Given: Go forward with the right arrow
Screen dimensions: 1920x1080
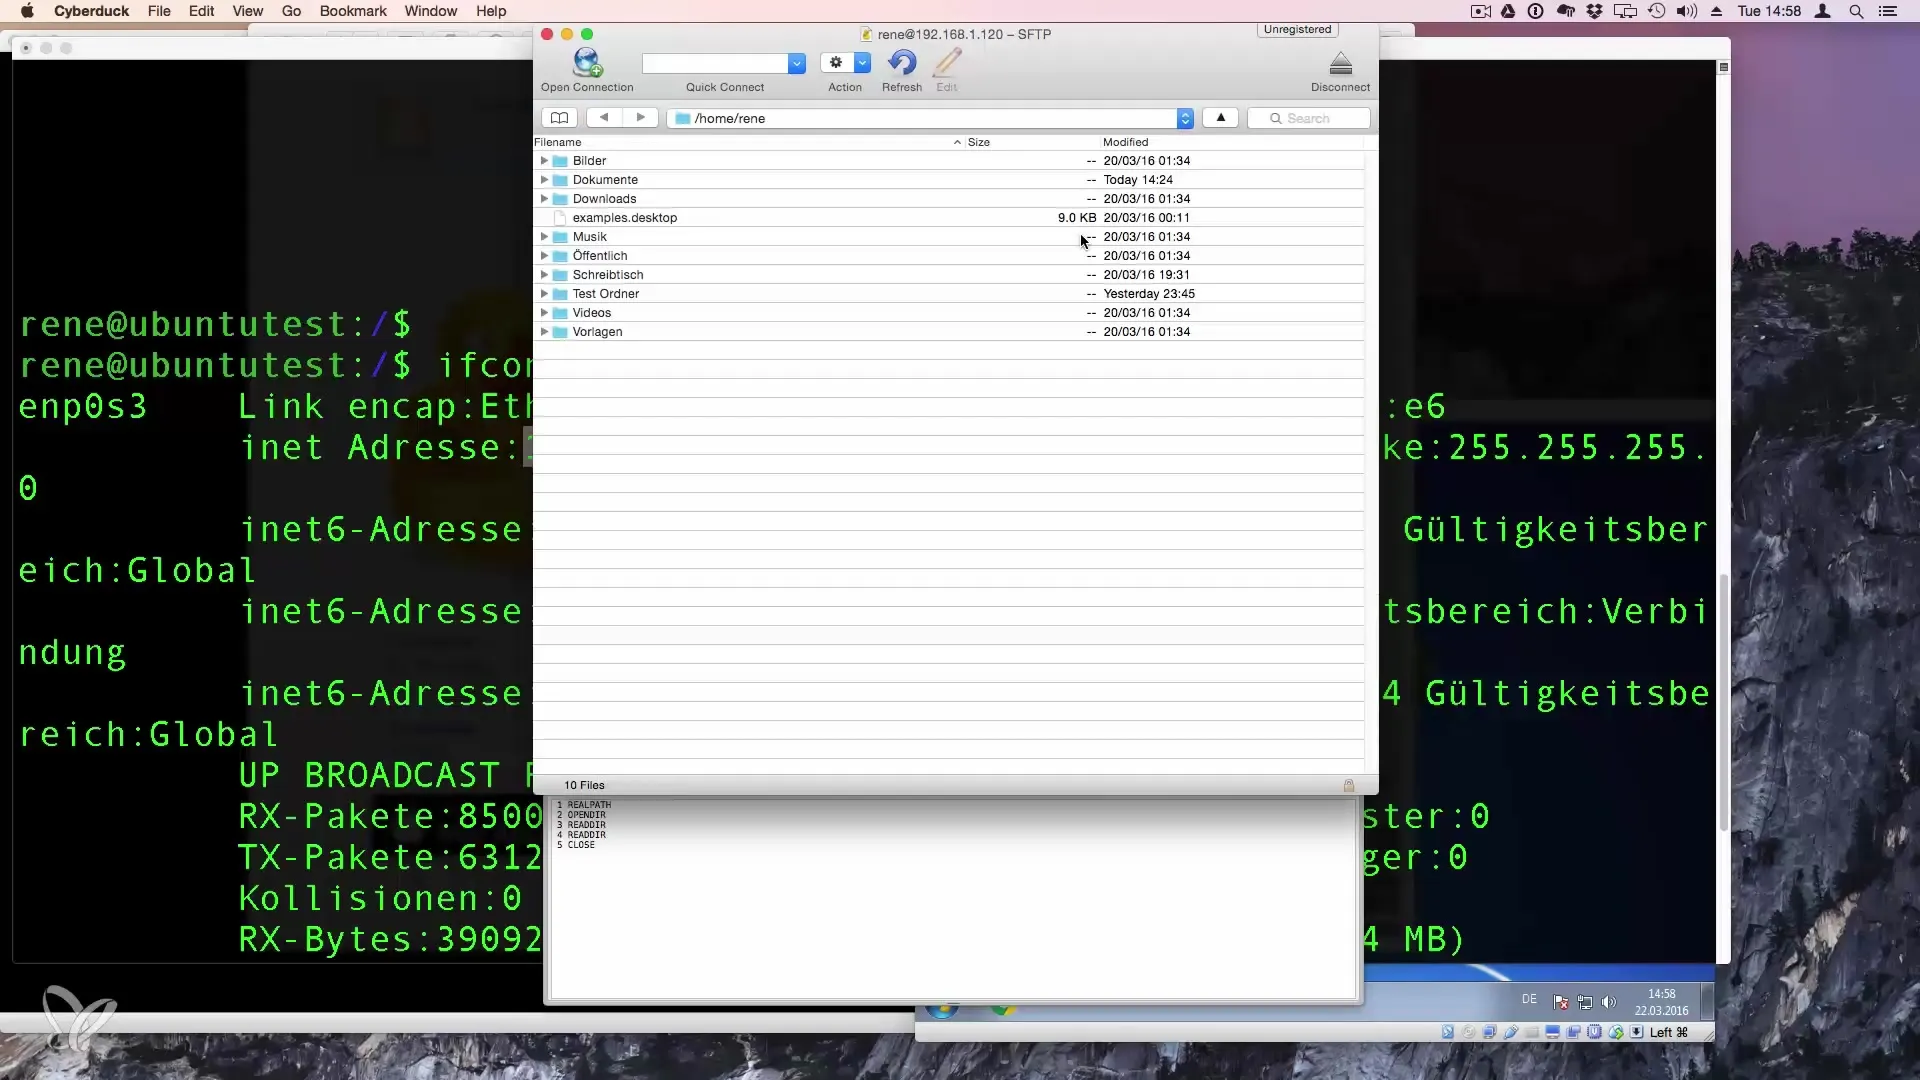Looking at the screenshot, I should point(640,118).
